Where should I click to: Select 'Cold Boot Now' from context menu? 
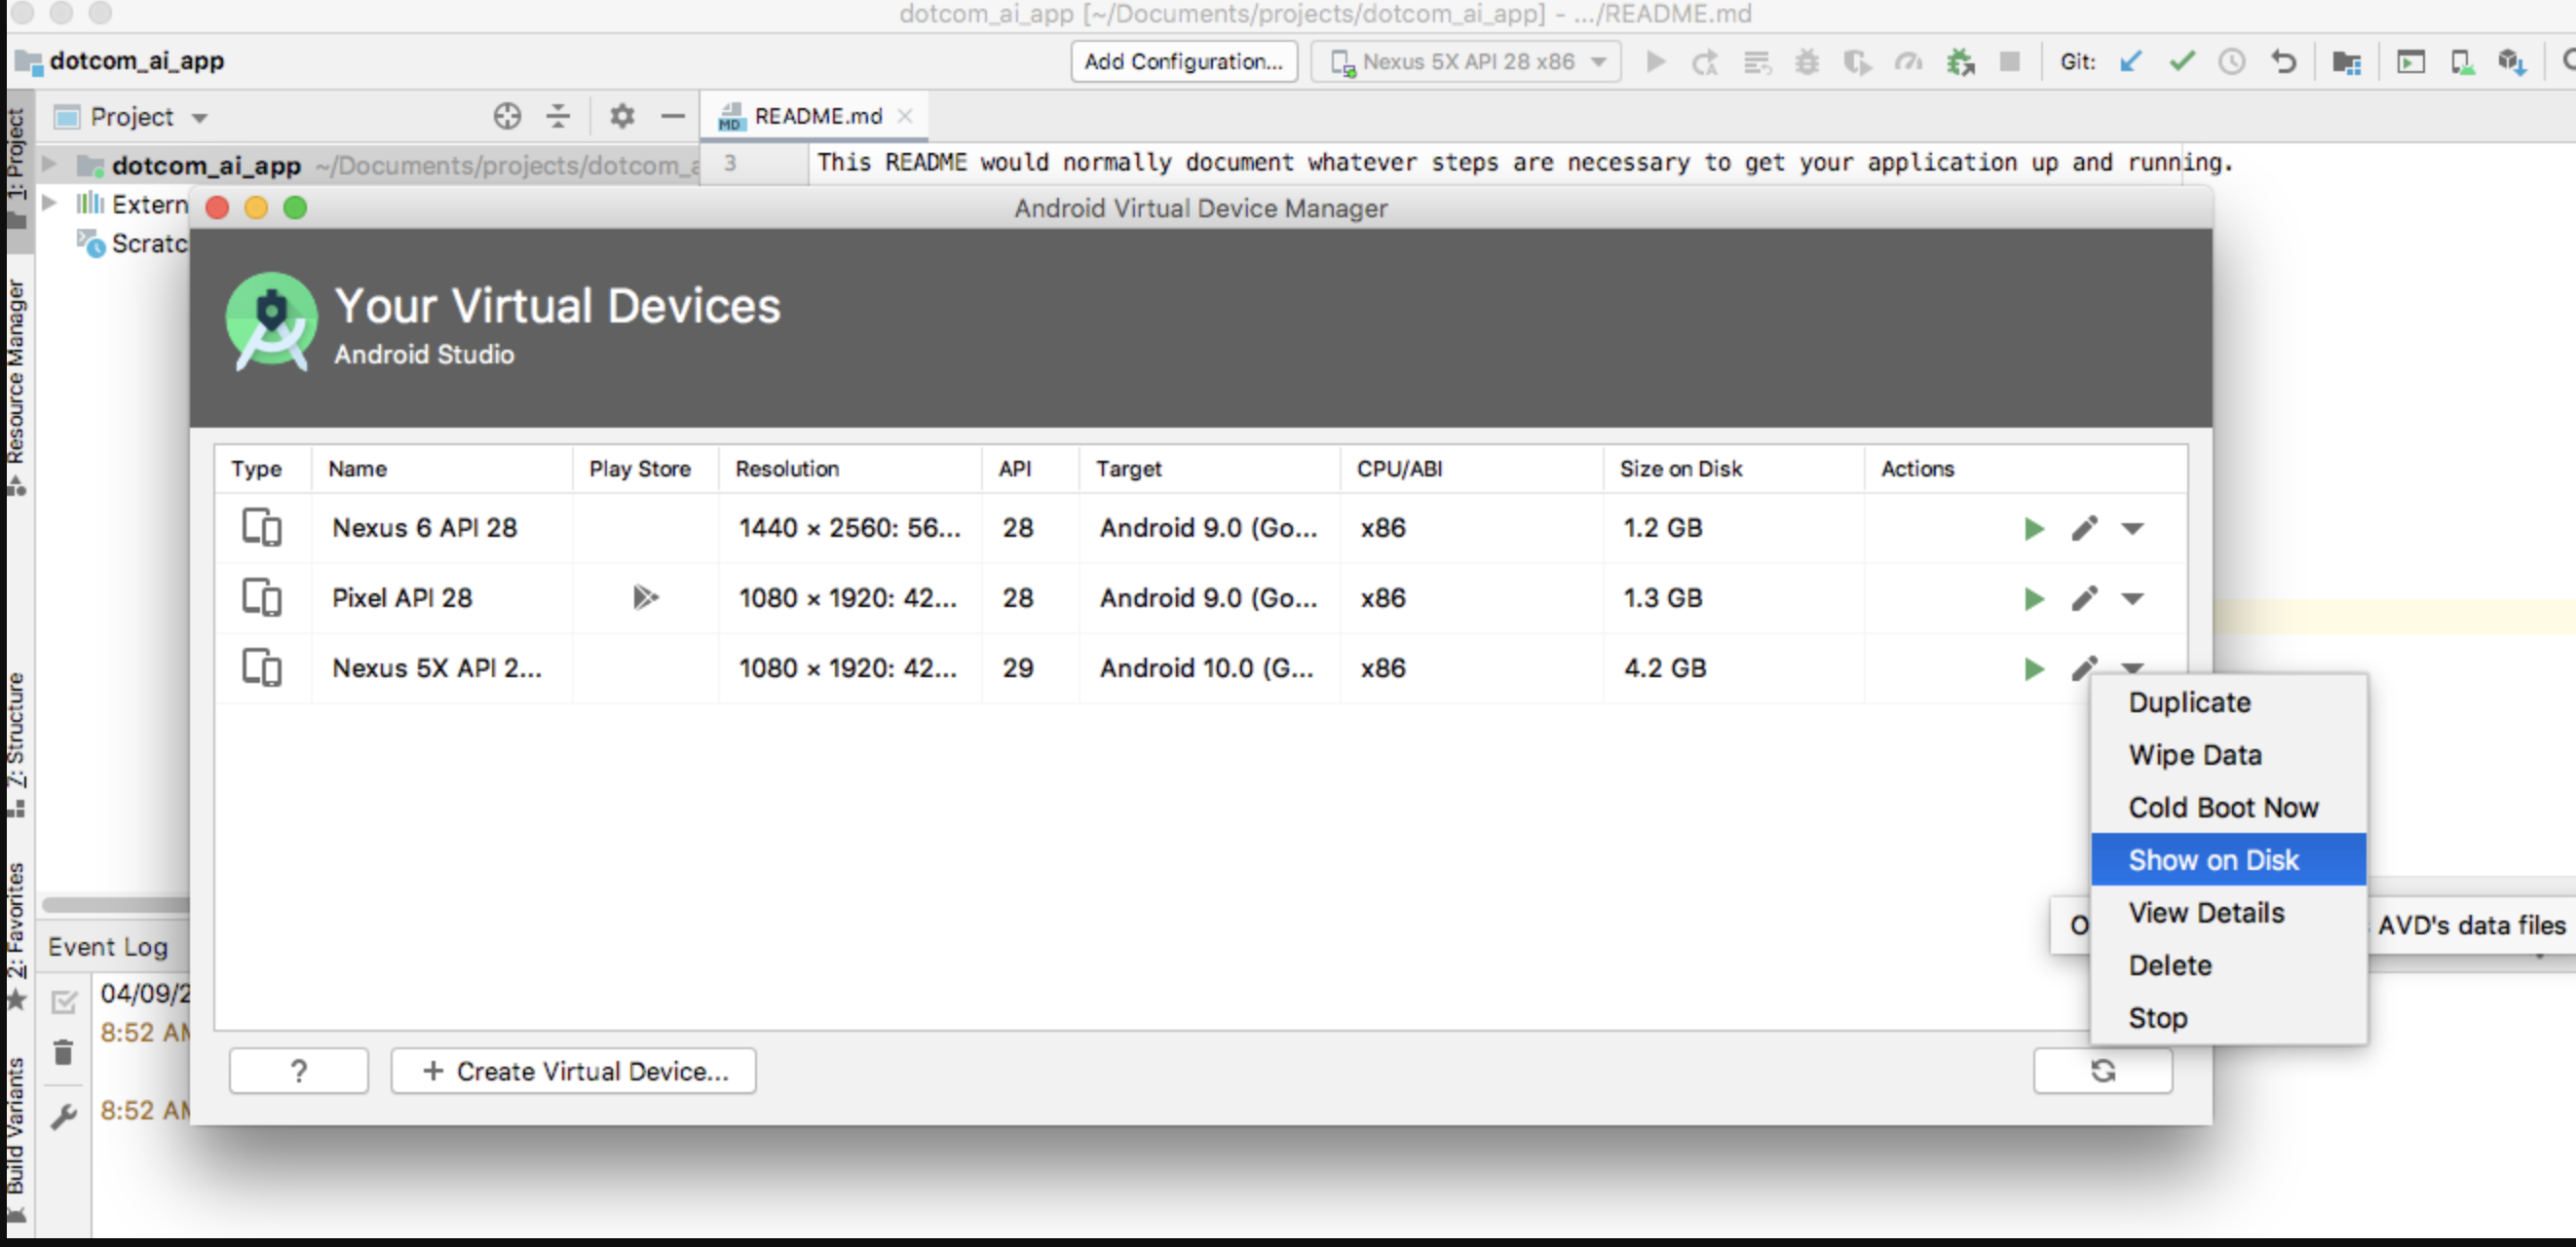tap(2222, 807)
